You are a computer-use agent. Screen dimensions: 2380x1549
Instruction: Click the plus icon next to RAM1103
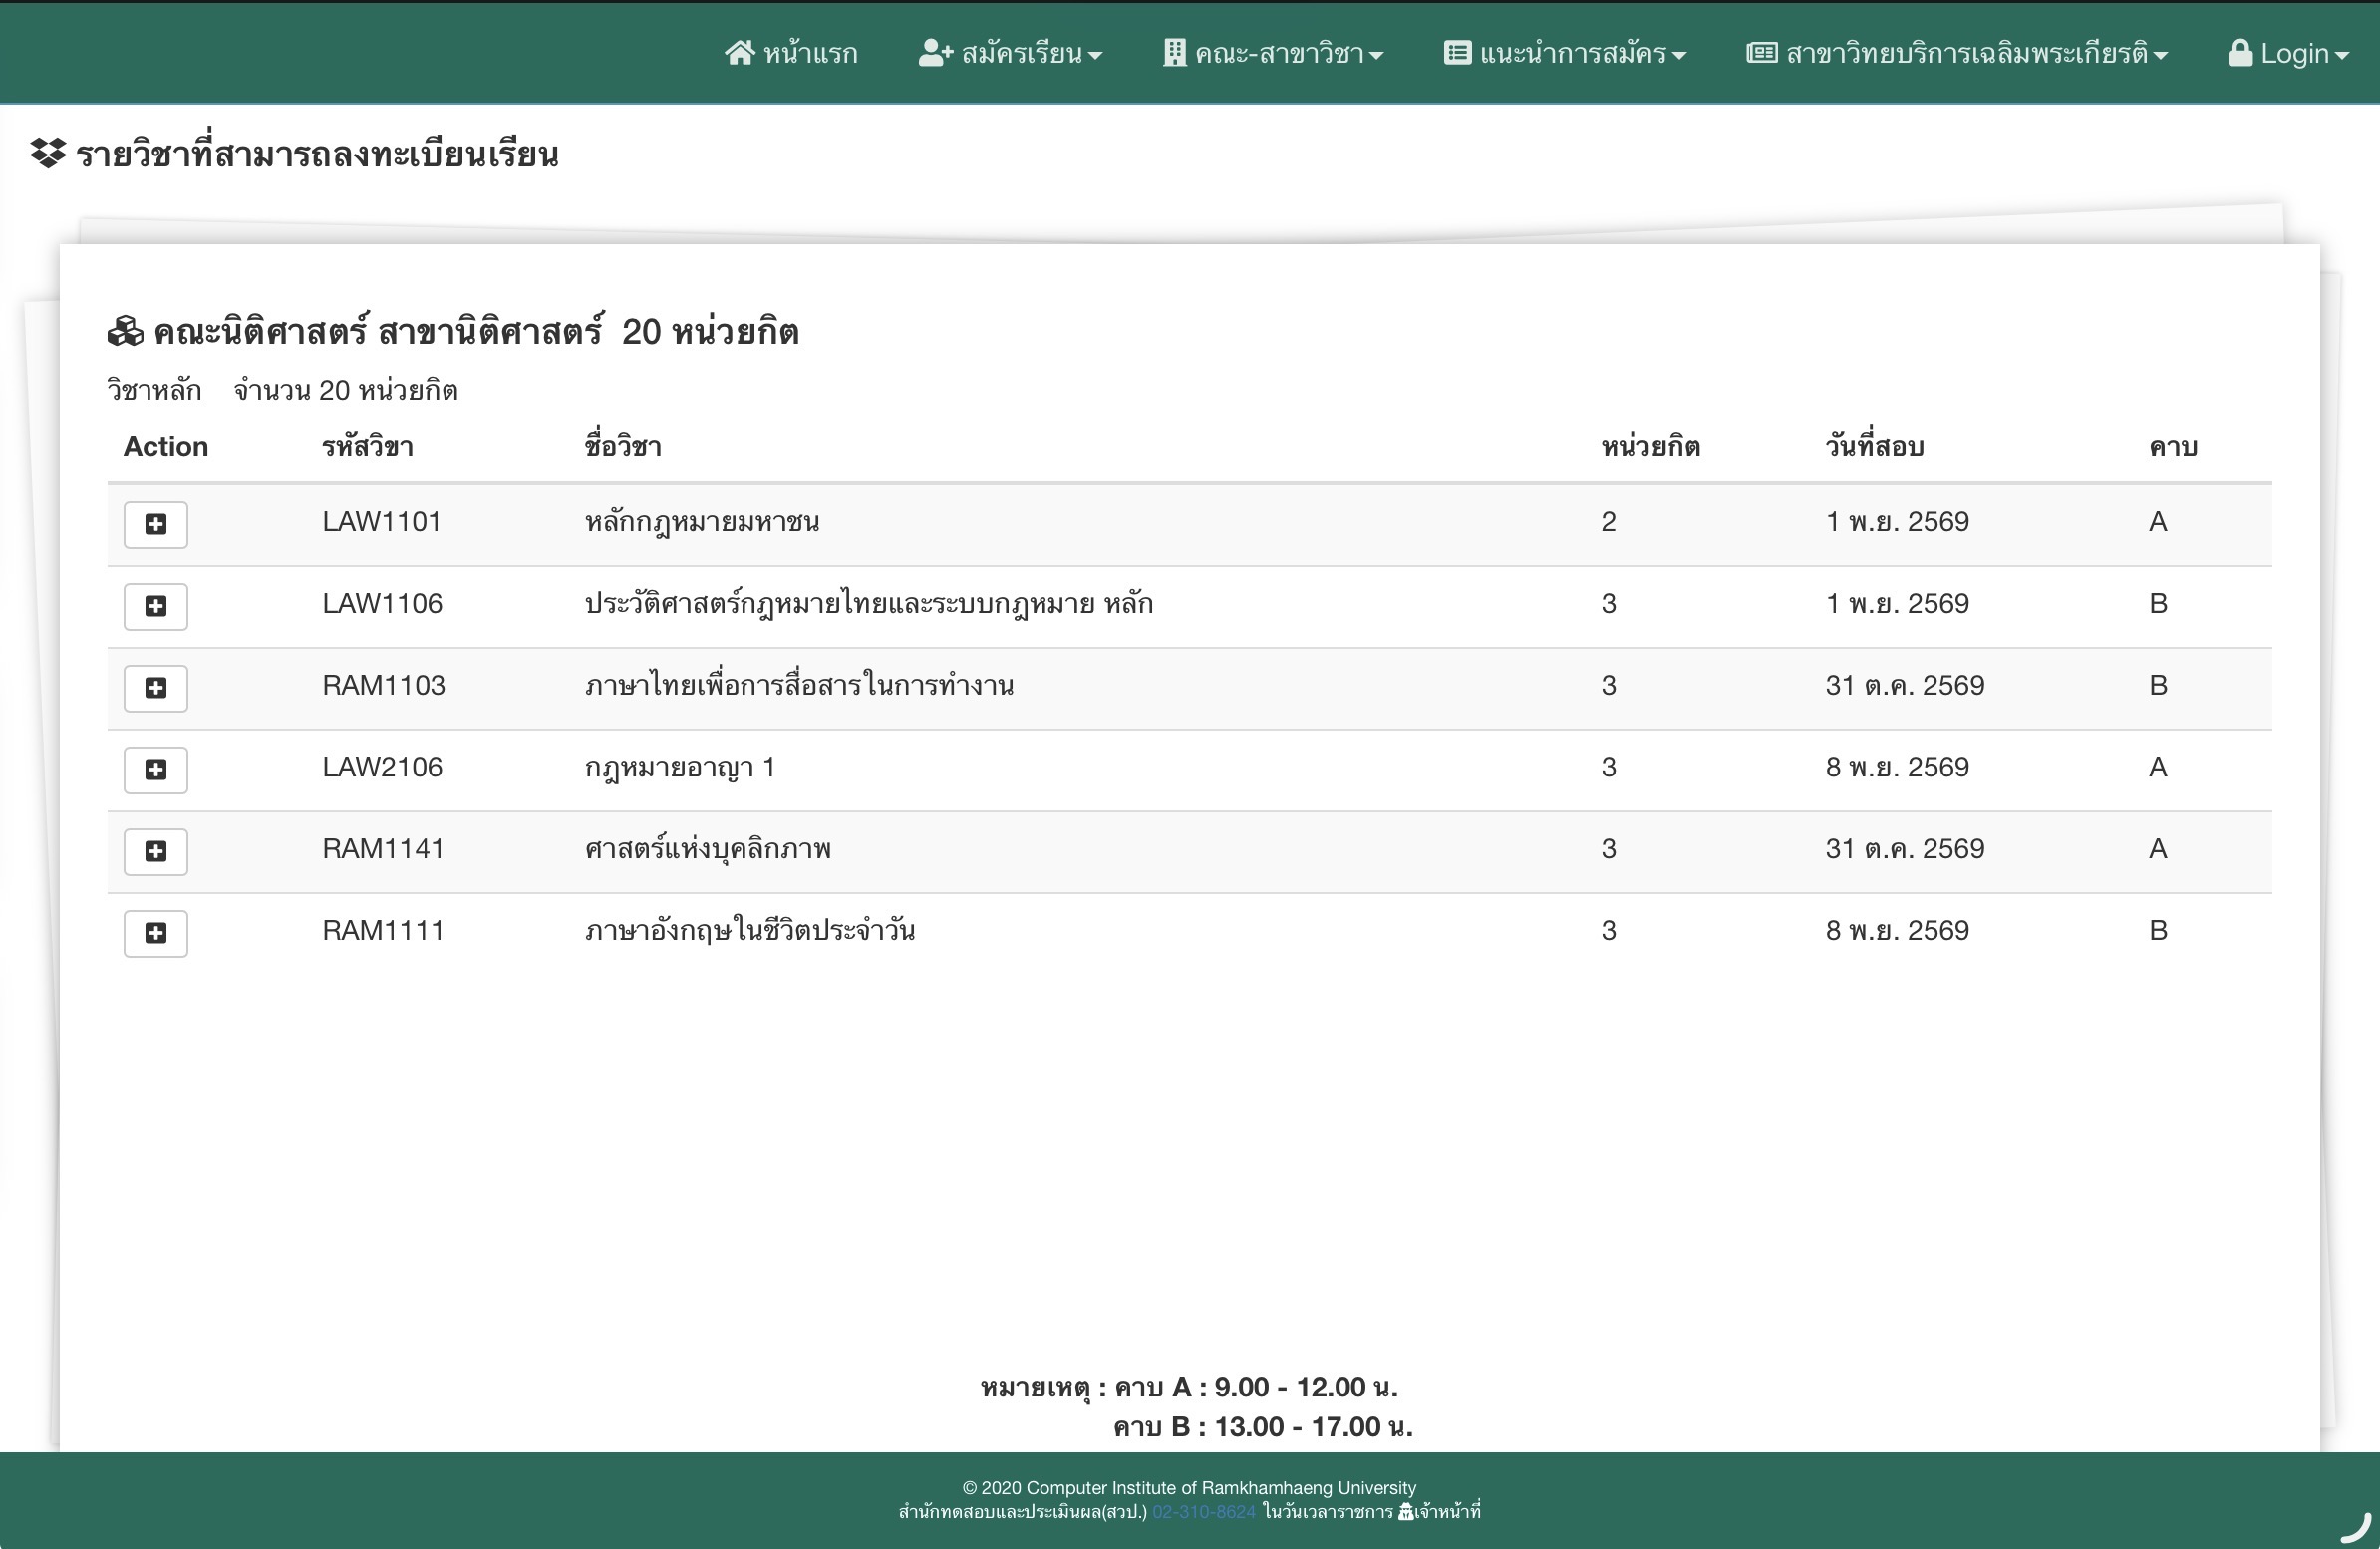[155, 688]
